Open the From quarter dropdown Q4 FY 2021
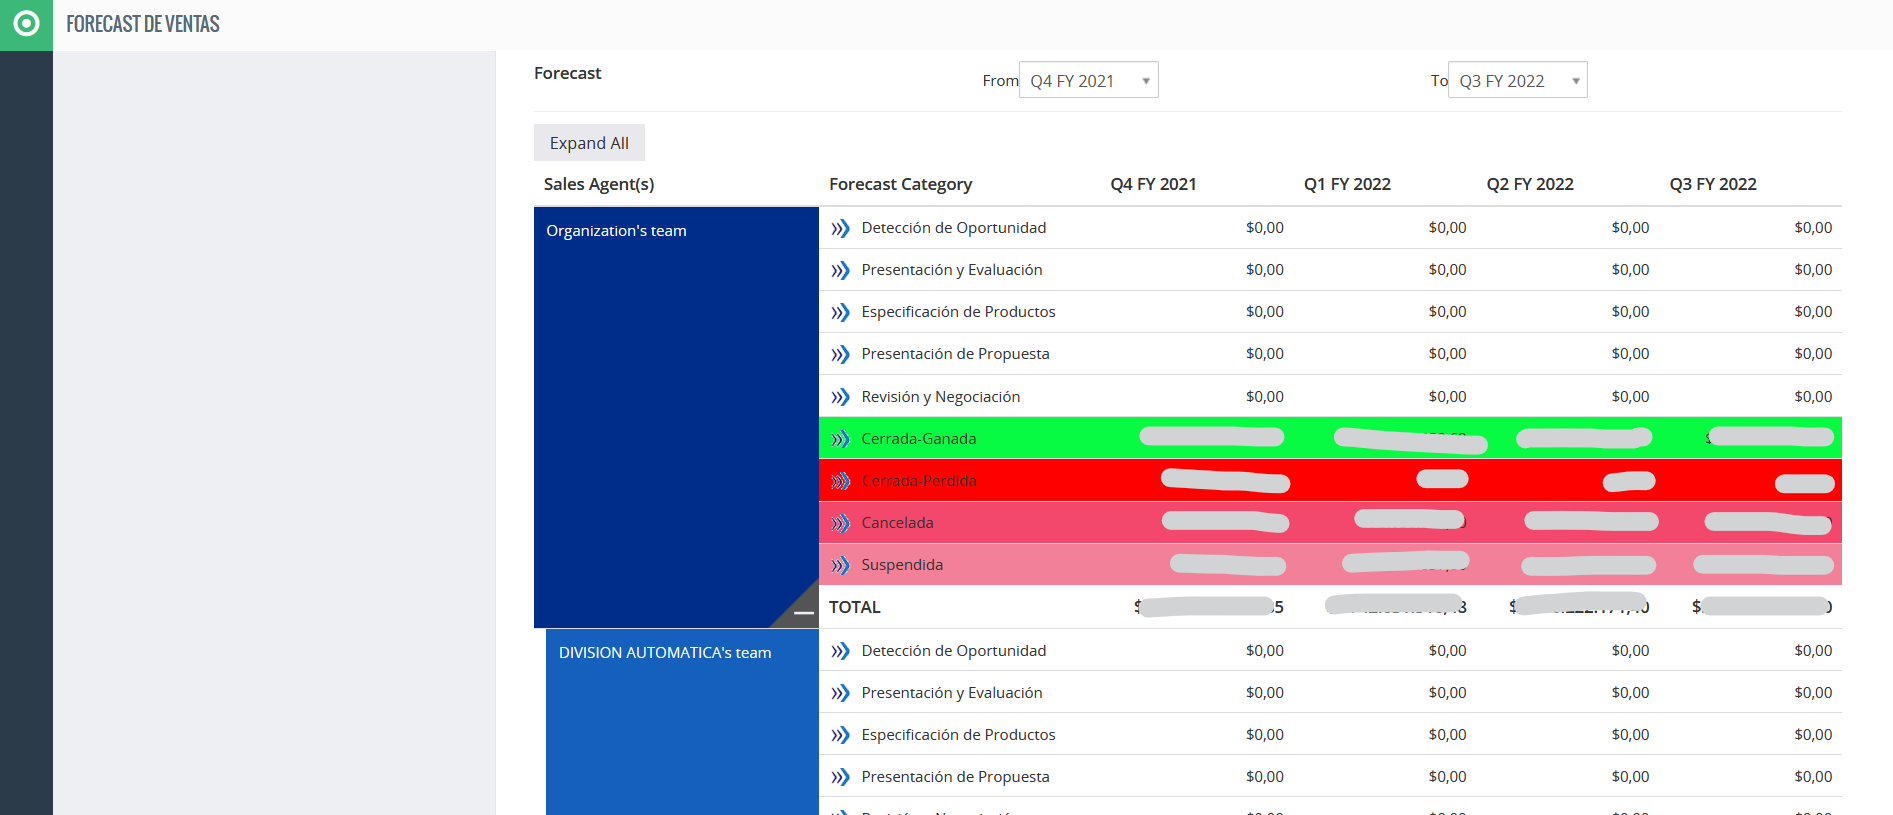The width and height of the screenshot is (1893, 815). coord(1088,80)
